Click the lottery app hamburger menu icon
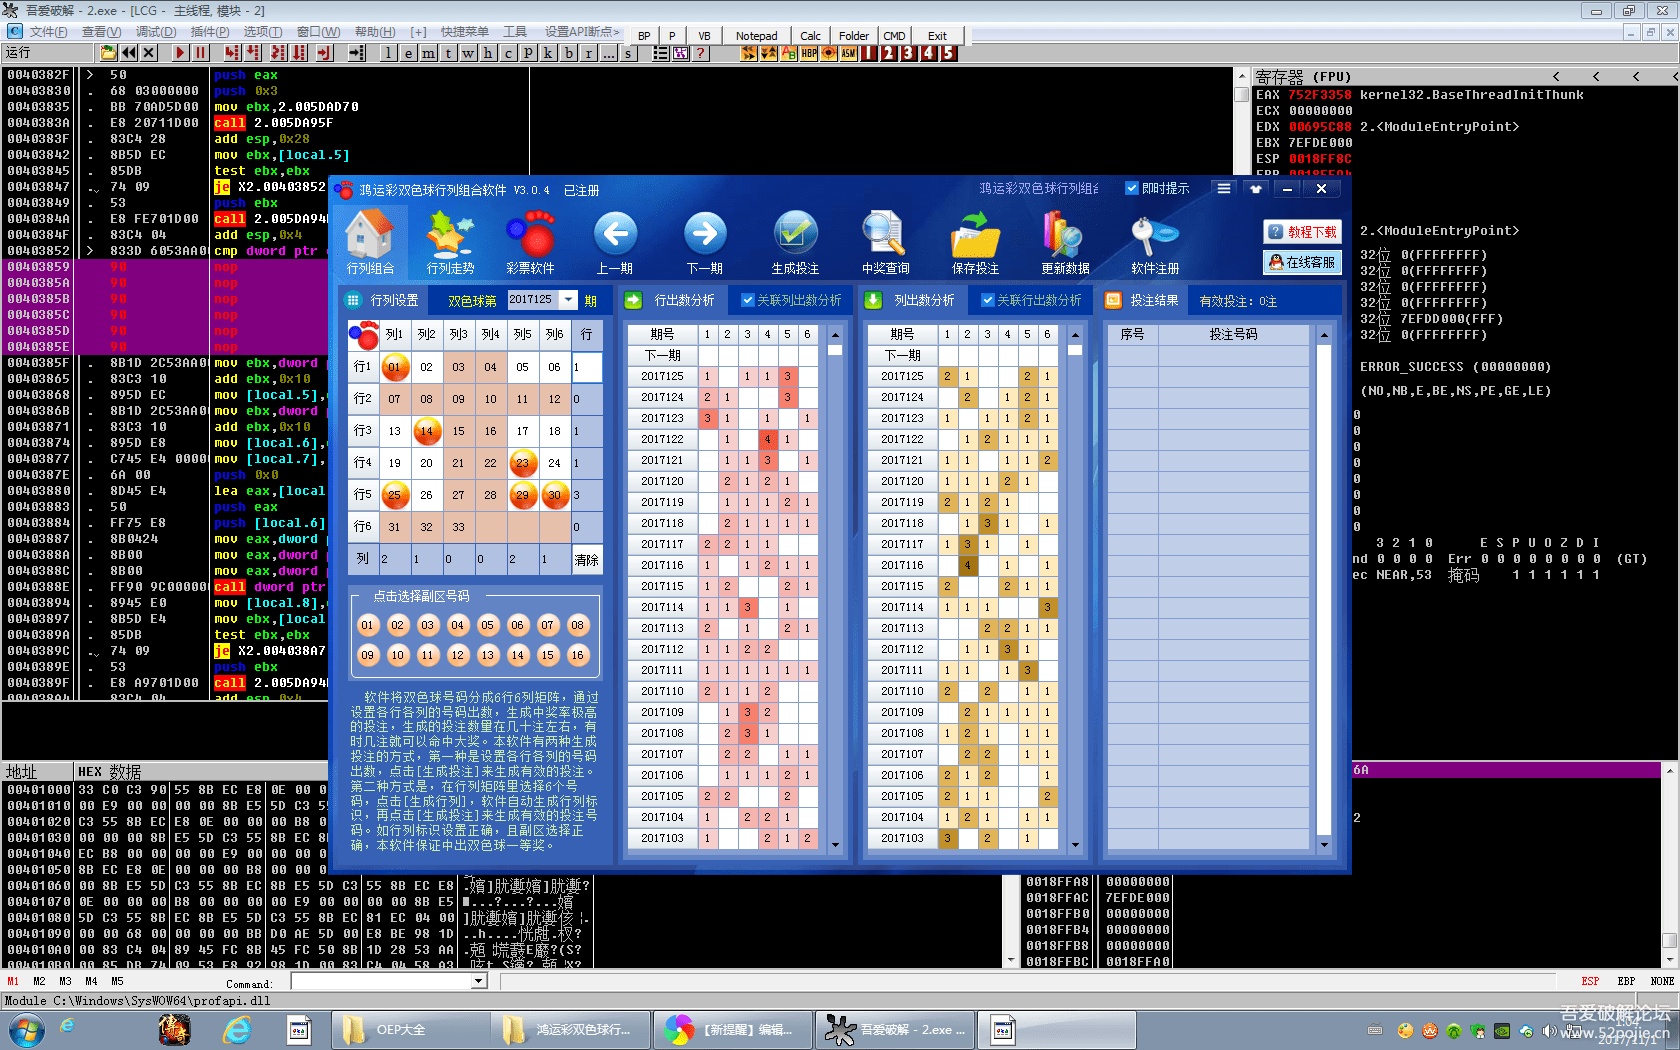 (1223, 188)
